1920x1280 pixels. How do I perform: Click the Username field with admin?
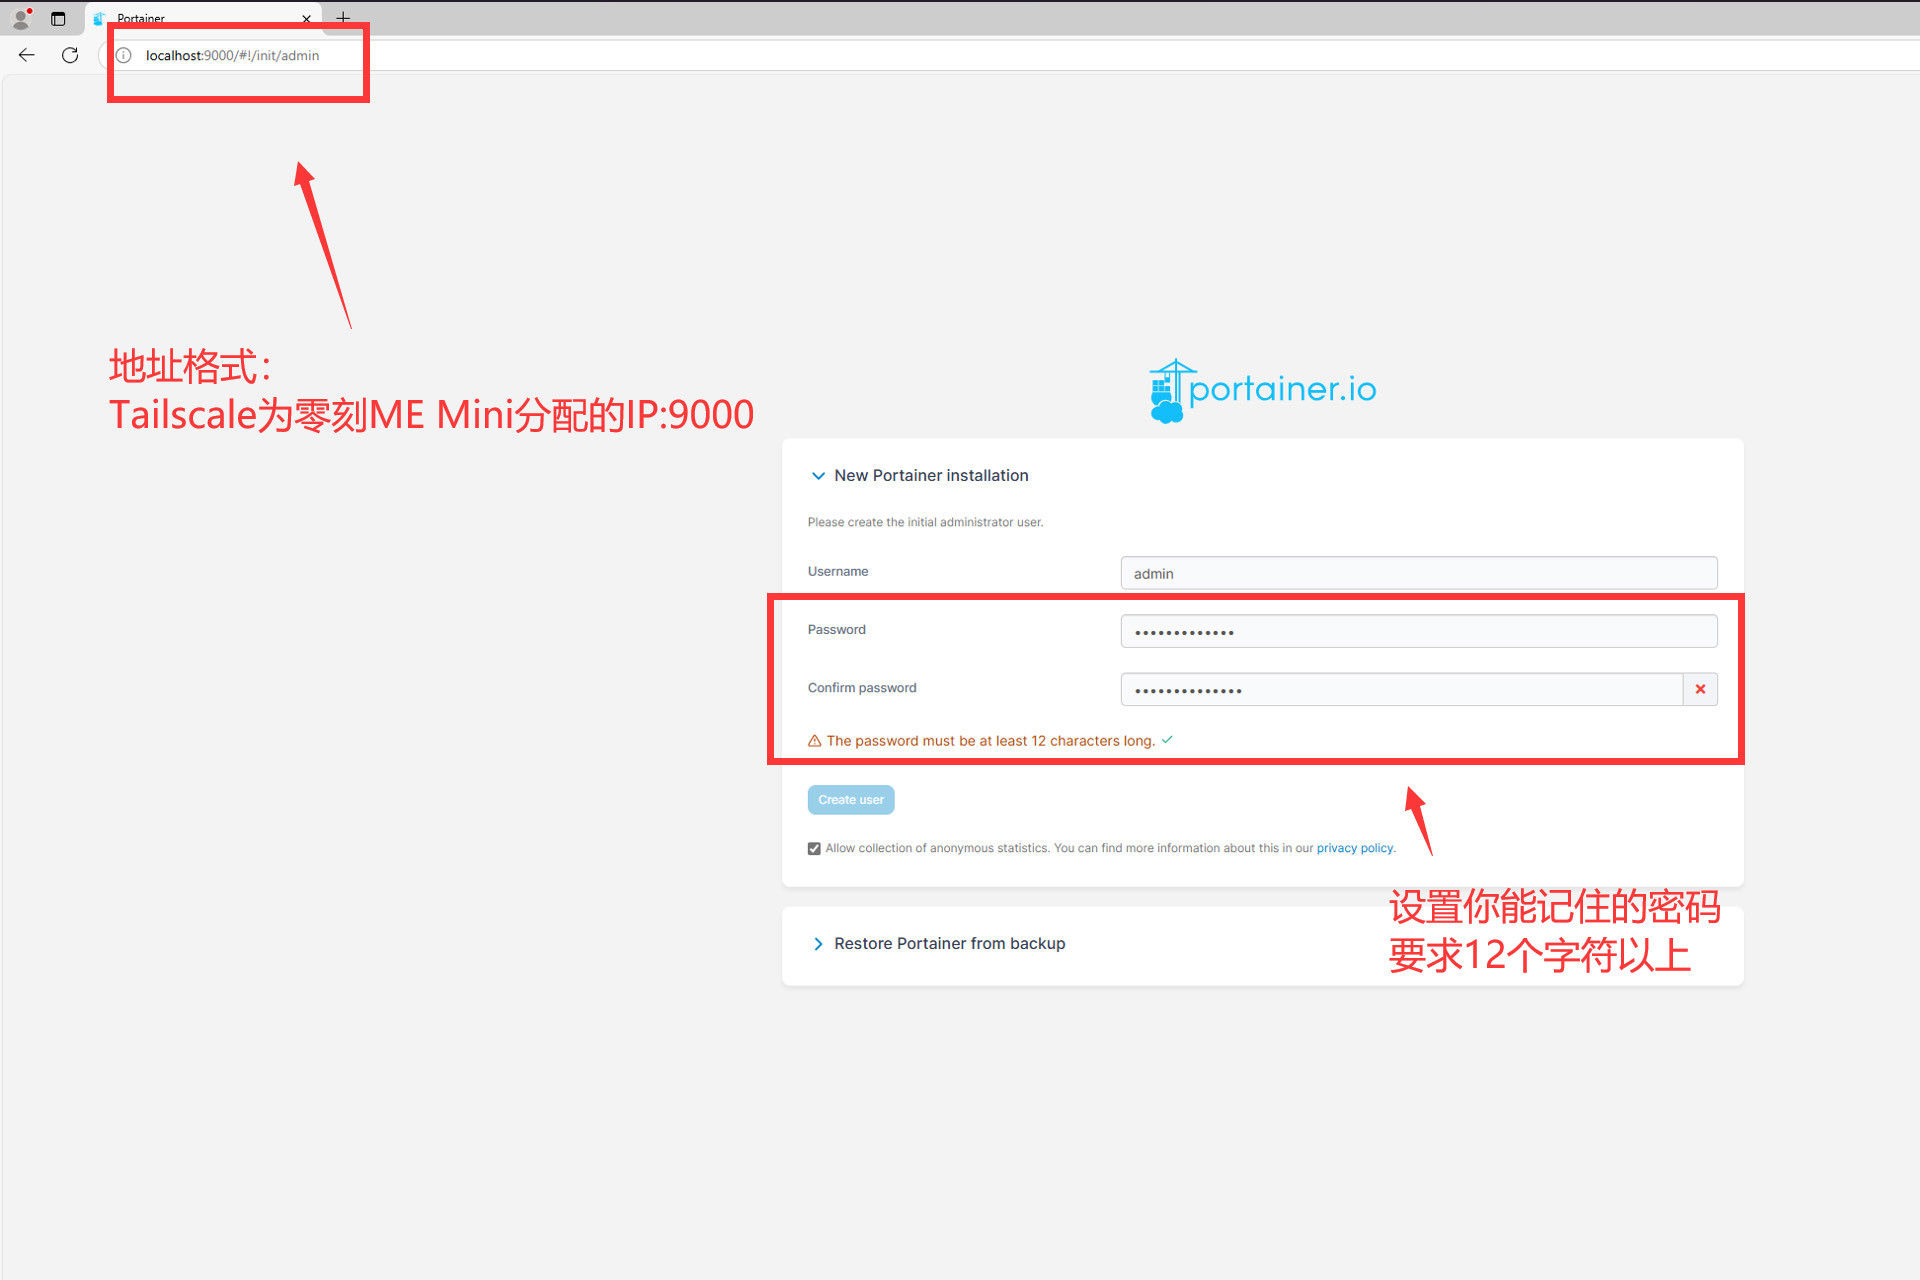coord(1419,573)
